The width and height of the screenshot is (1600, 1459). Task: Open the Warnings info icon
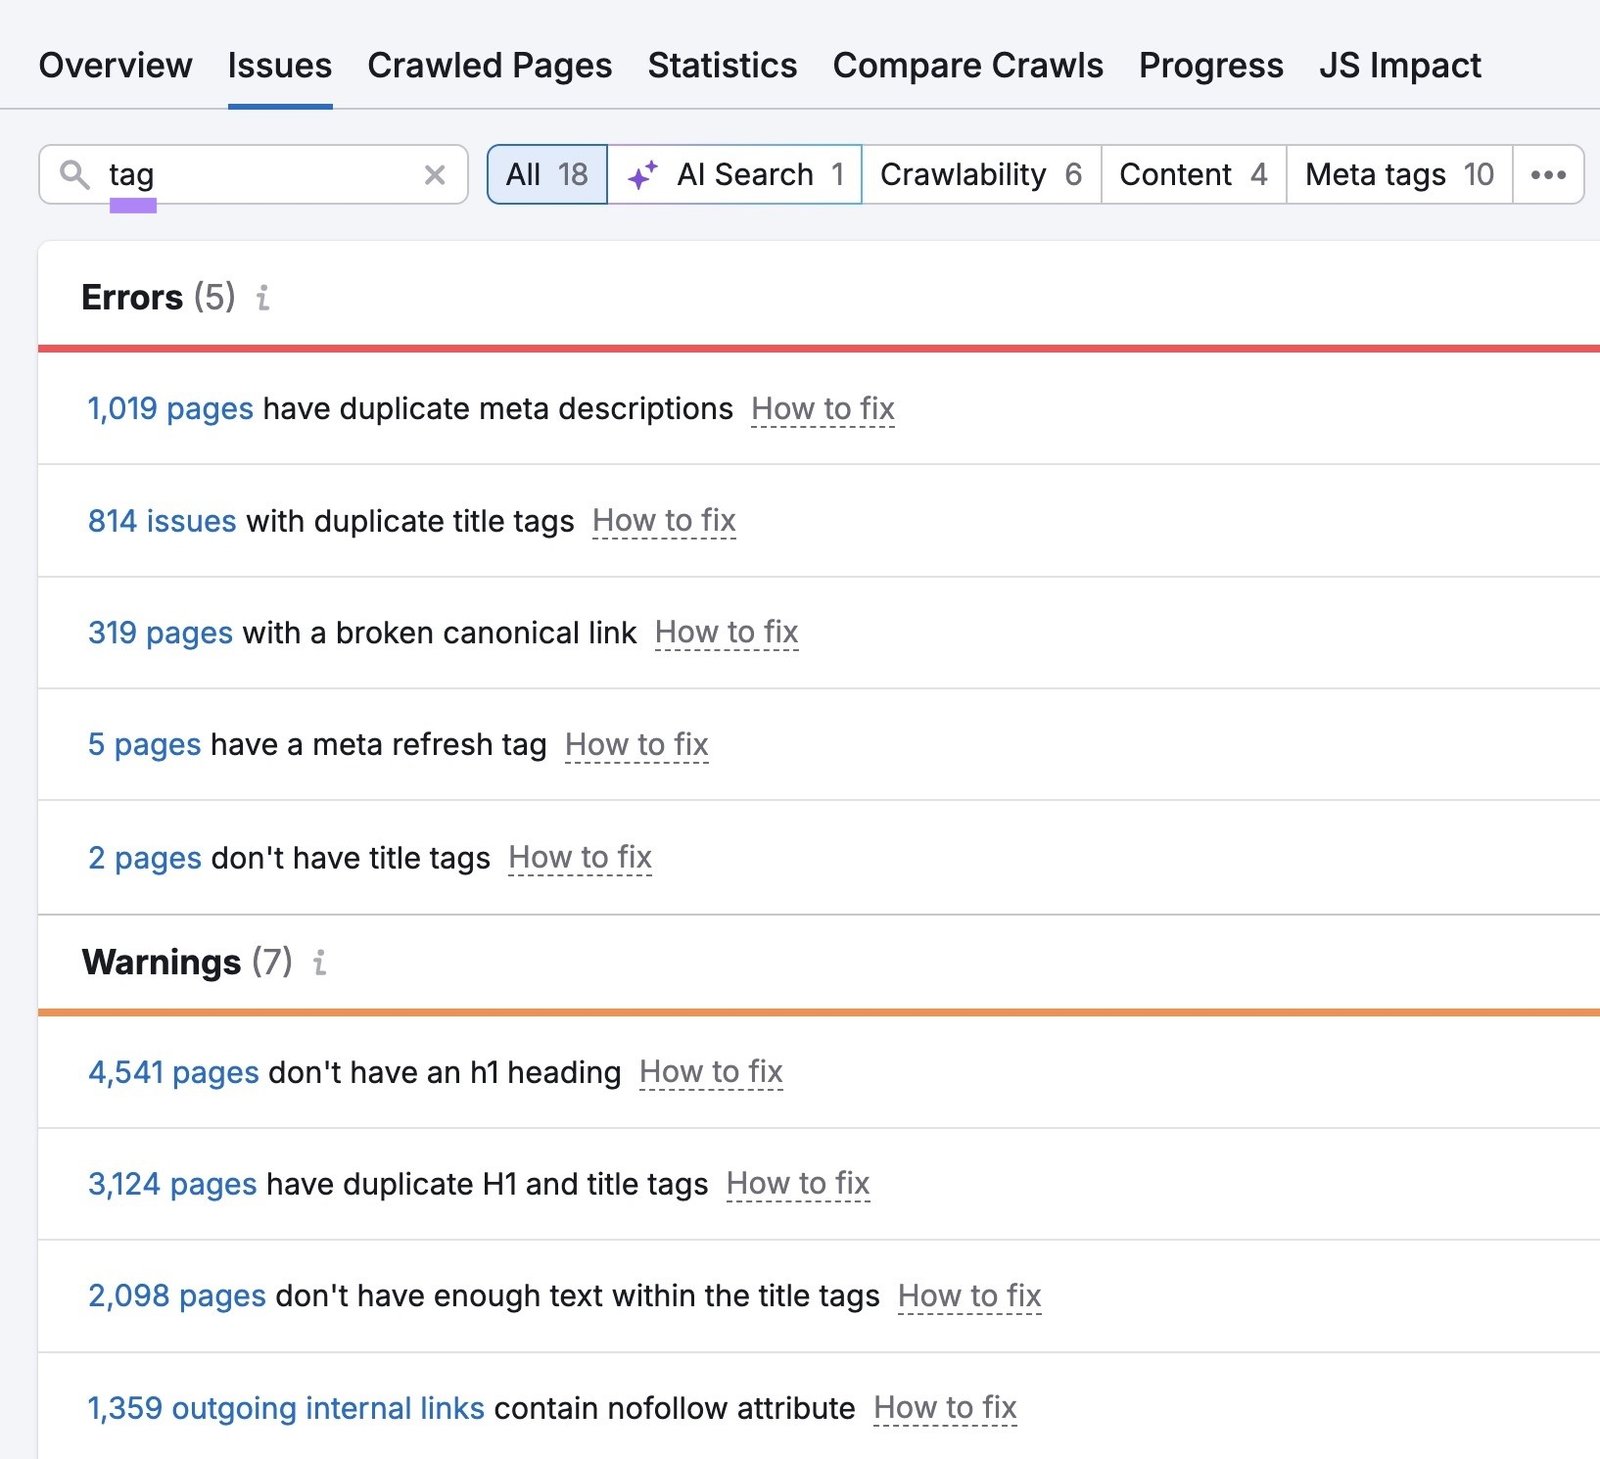point(320,962)
